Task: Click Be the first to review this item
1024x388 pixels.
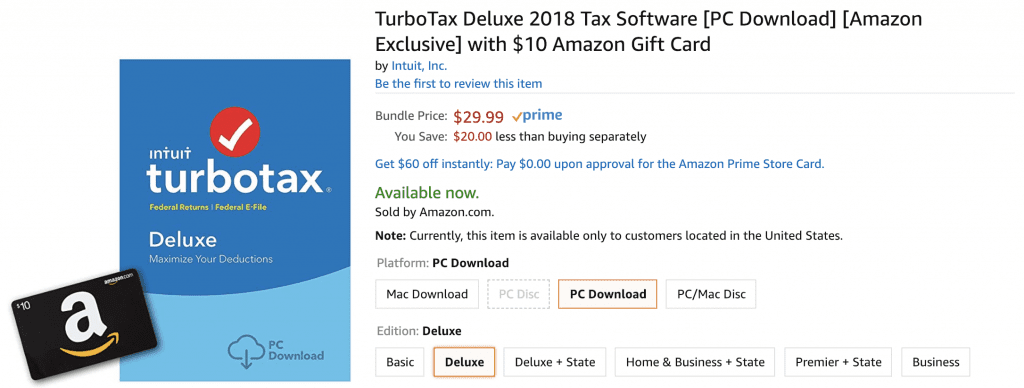Action: tap(458, 84)
